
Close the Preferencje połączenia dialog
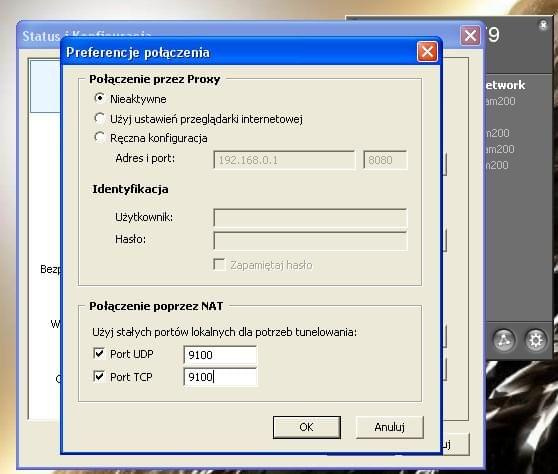[427, 52]
